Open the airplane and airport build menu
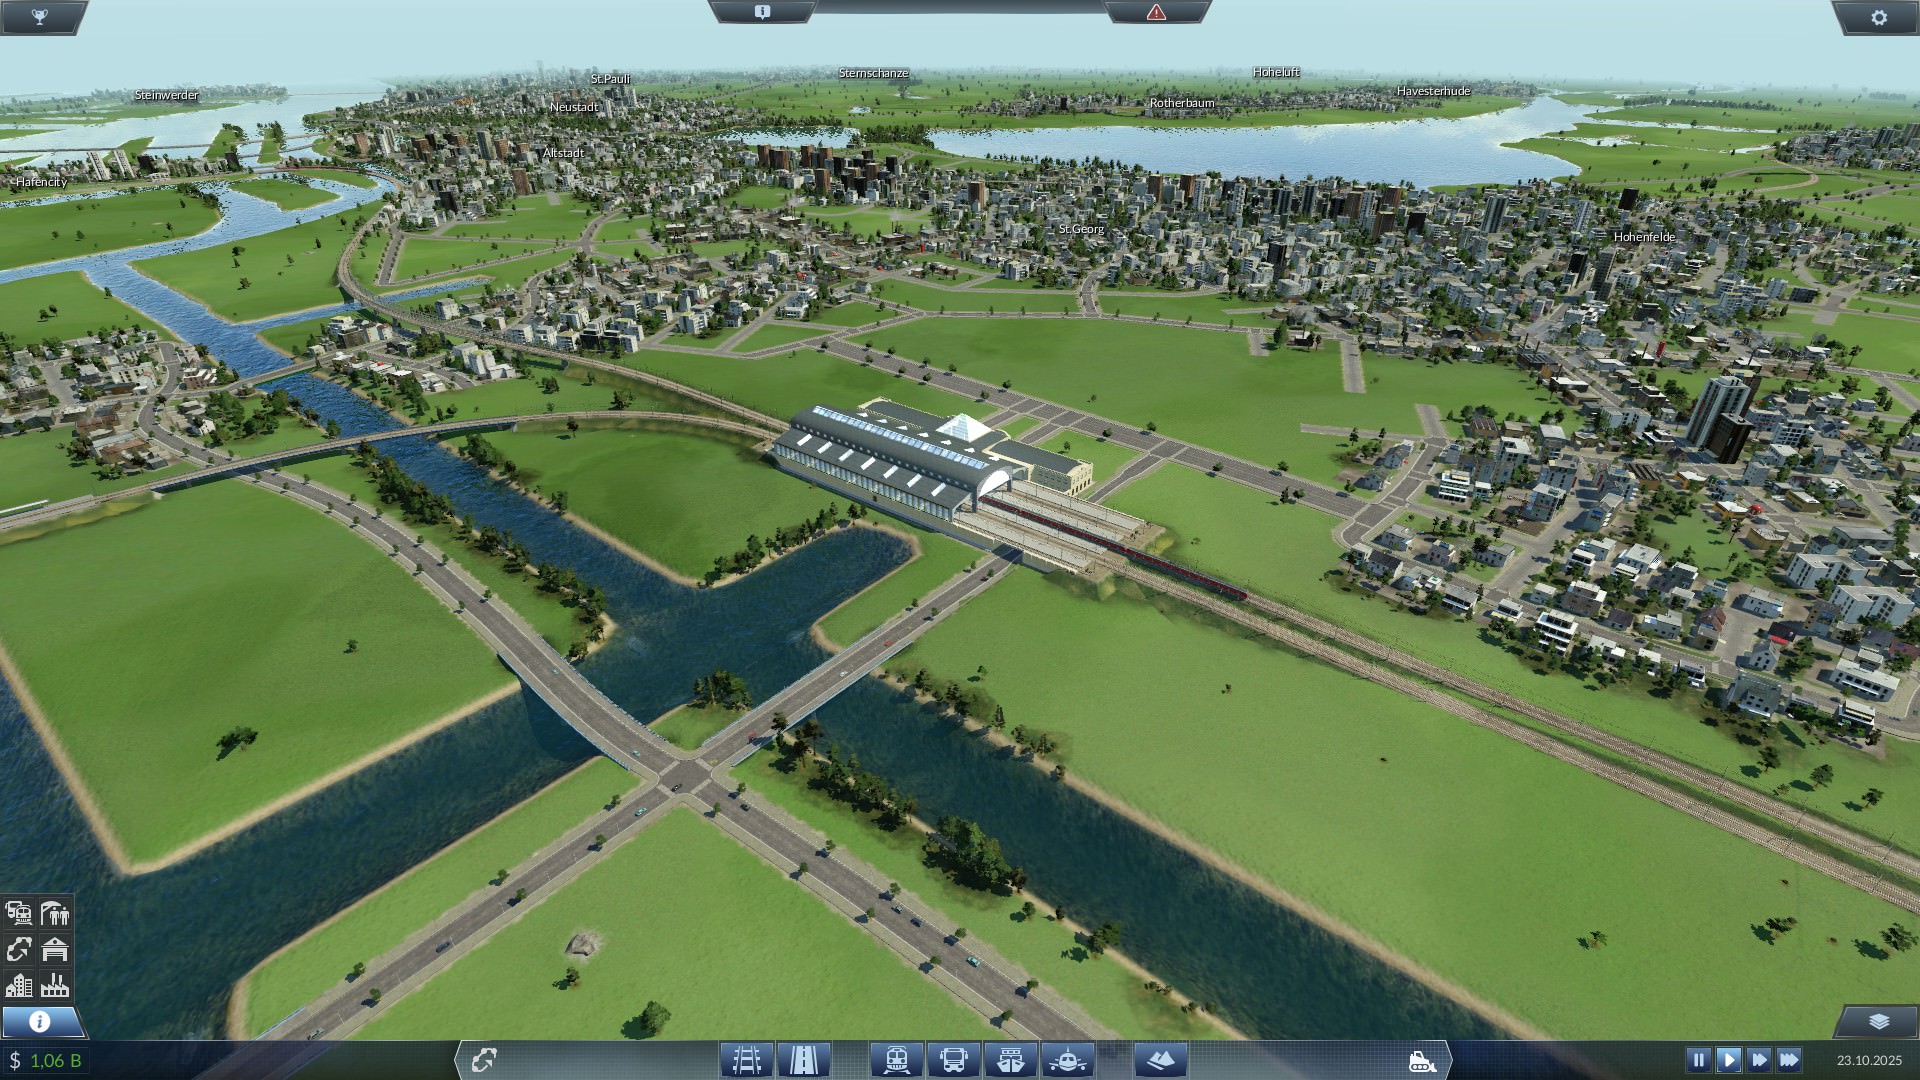The image size is (1920, 1080). (x=1068, y=1060)
